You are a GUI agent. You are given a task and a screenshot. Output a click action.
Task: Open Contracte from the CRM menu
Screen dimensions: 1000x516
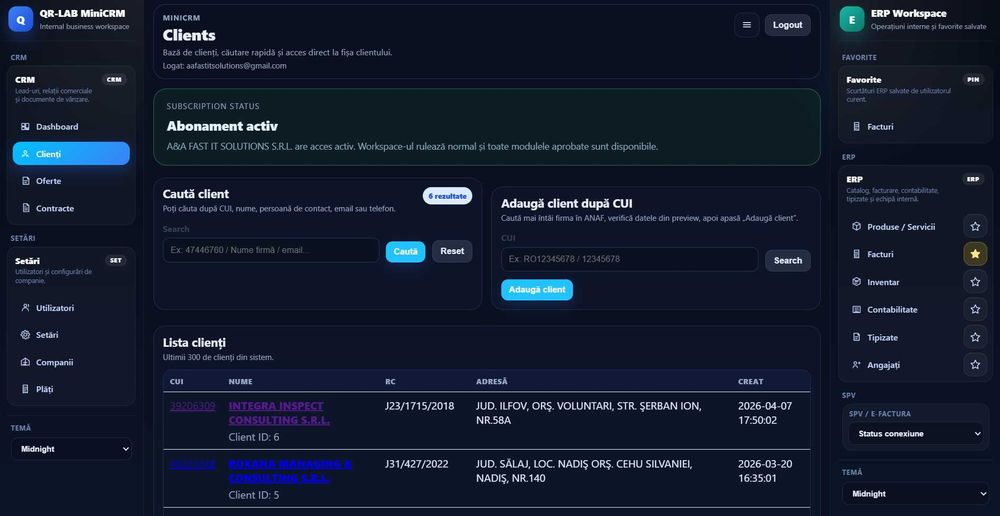click(x=71, y=208)
